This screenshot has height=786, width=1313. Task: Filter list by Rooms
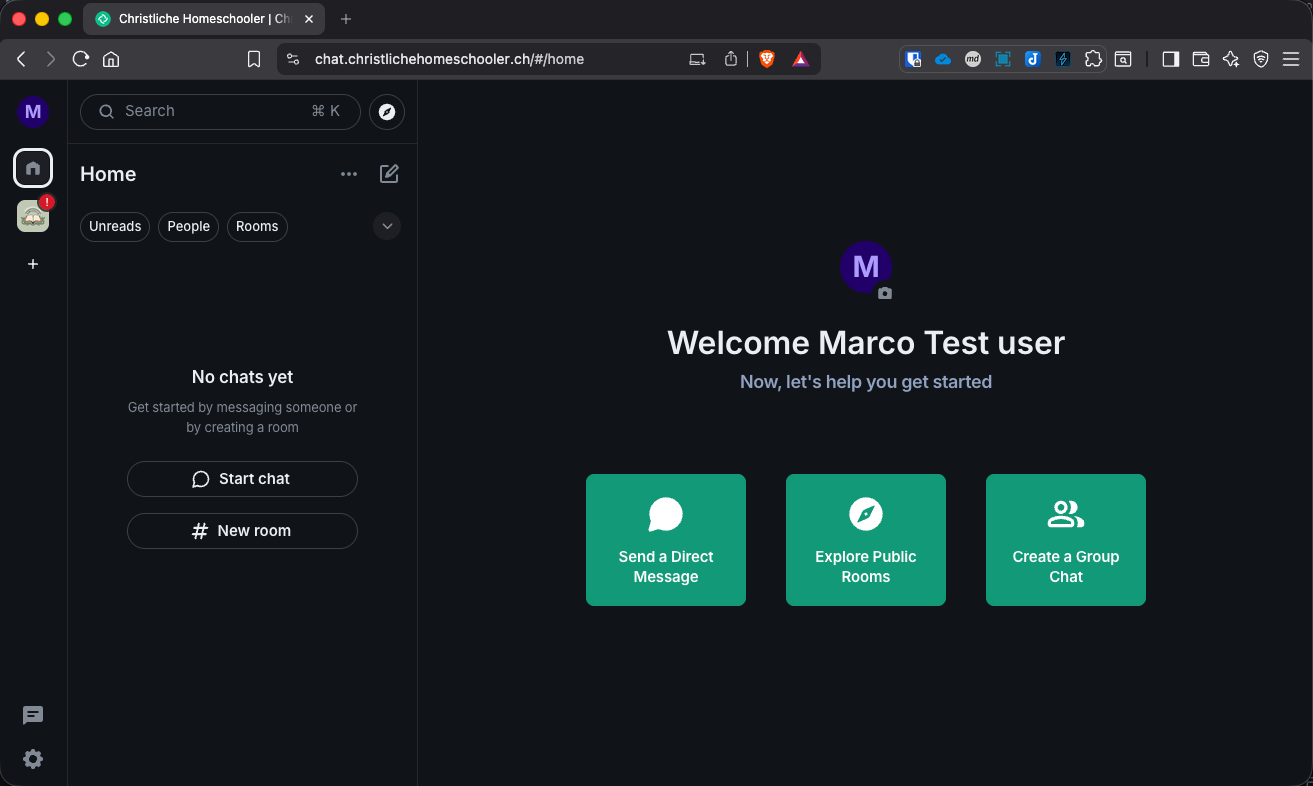[257, 227]
